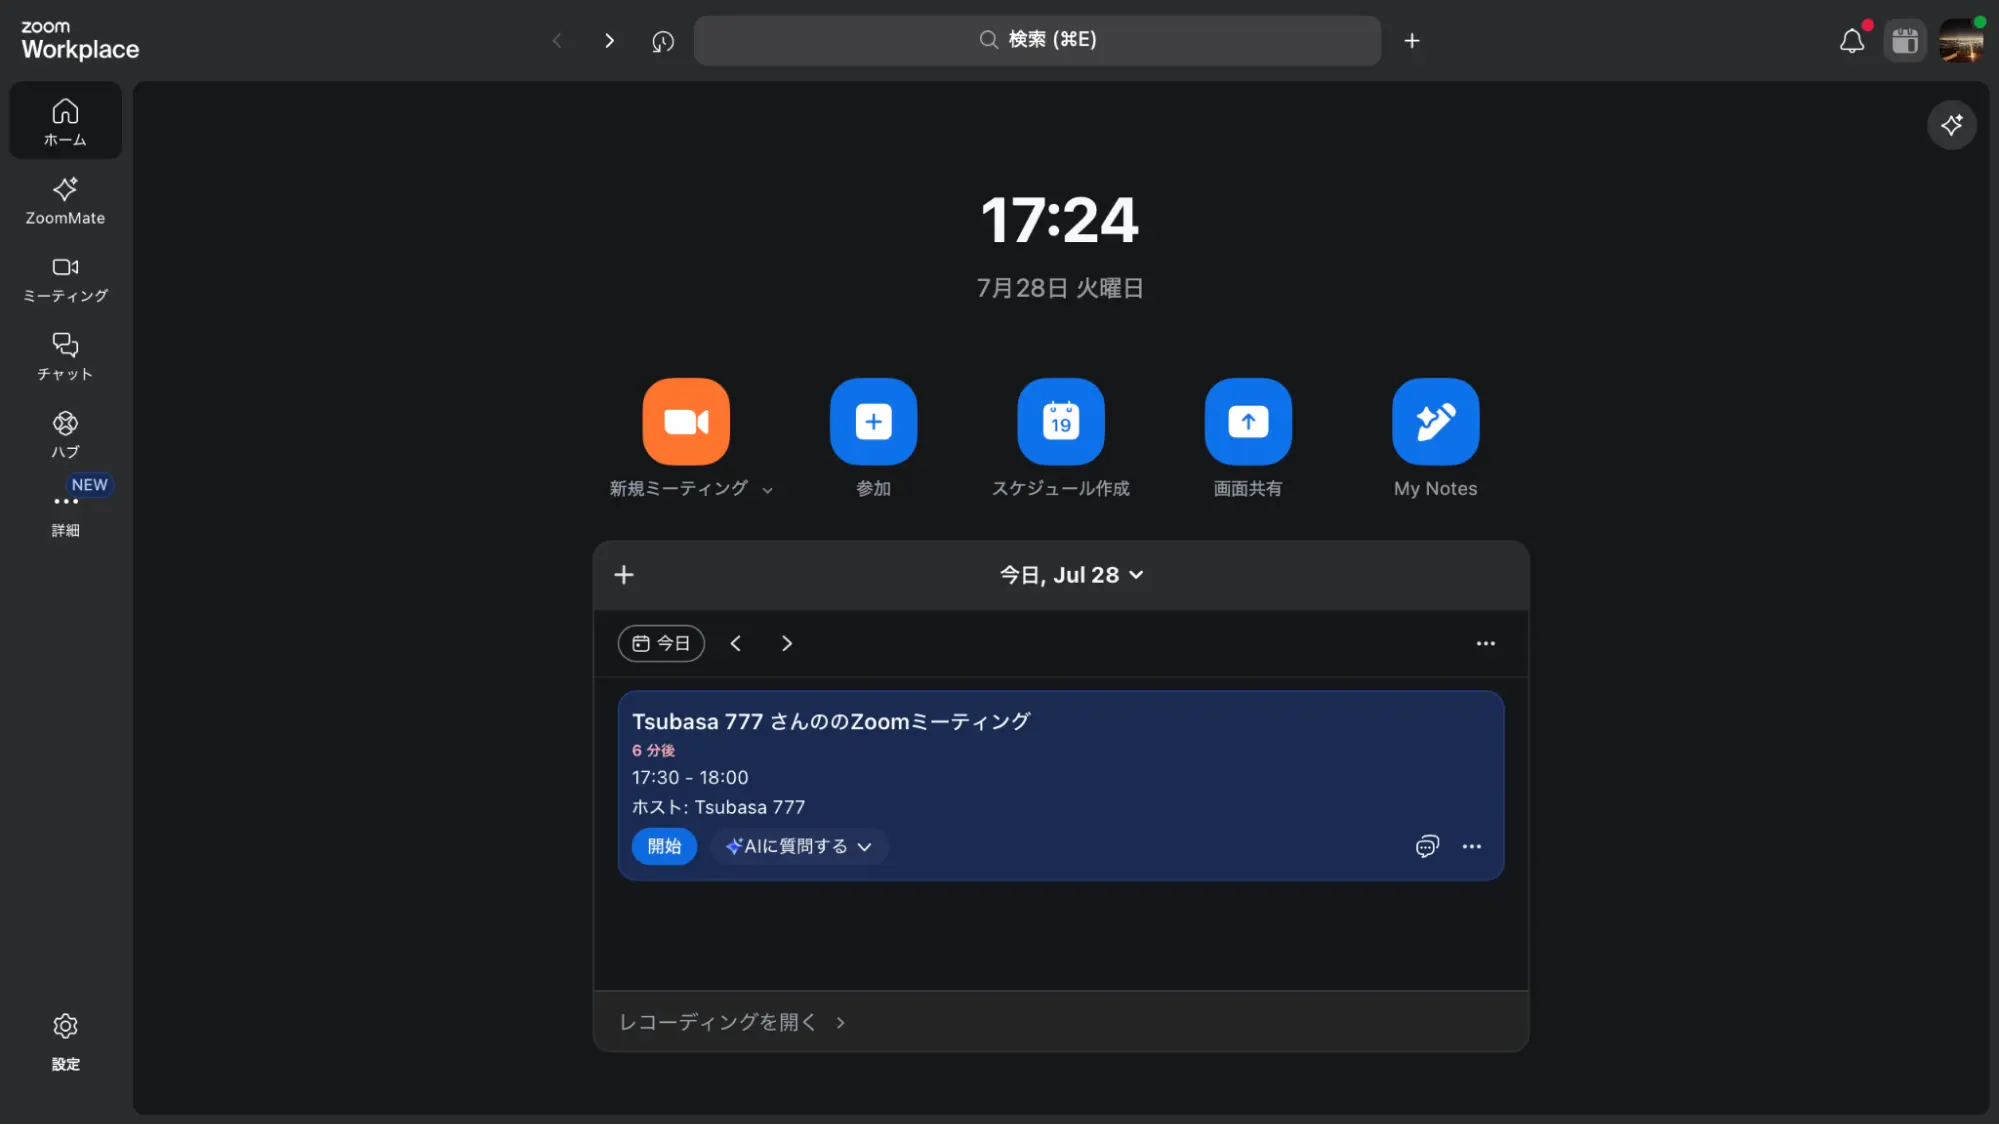Open meeting titled Tsubasa 777 さんののZoomミーティング

click(x=831, y=721)
